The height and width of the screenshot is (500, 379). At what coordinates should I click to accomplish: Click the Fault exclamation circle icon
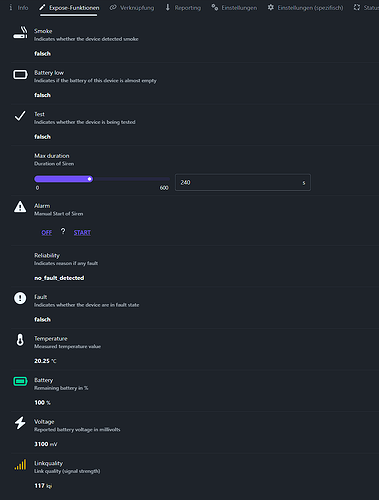20,298
